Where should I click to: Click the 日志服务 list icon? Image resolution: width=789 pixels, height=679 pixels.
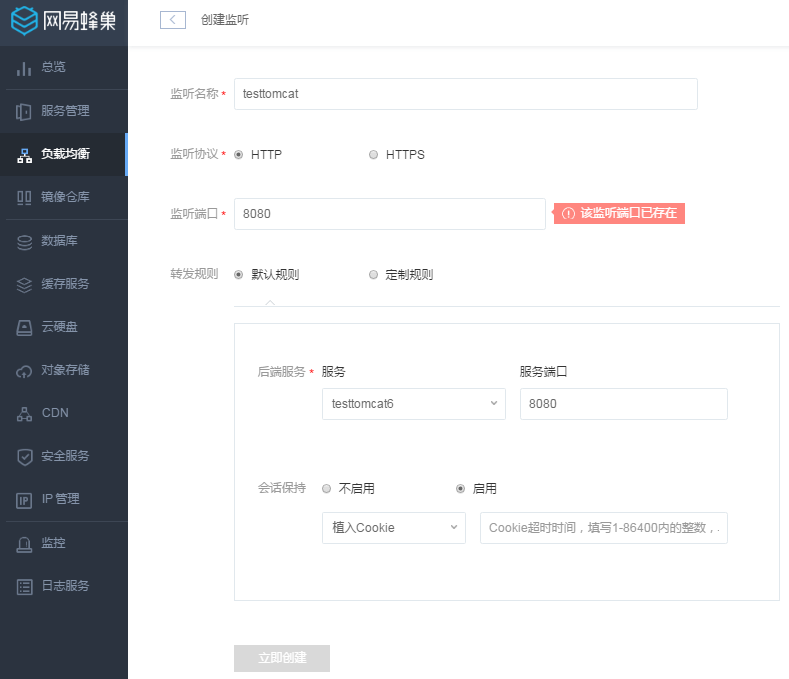point(24,587)
